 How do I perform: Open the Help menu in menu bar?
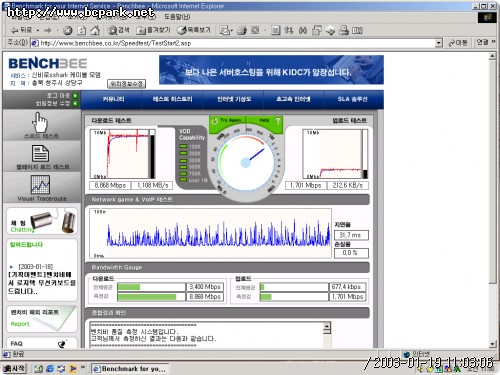(177, 17)
